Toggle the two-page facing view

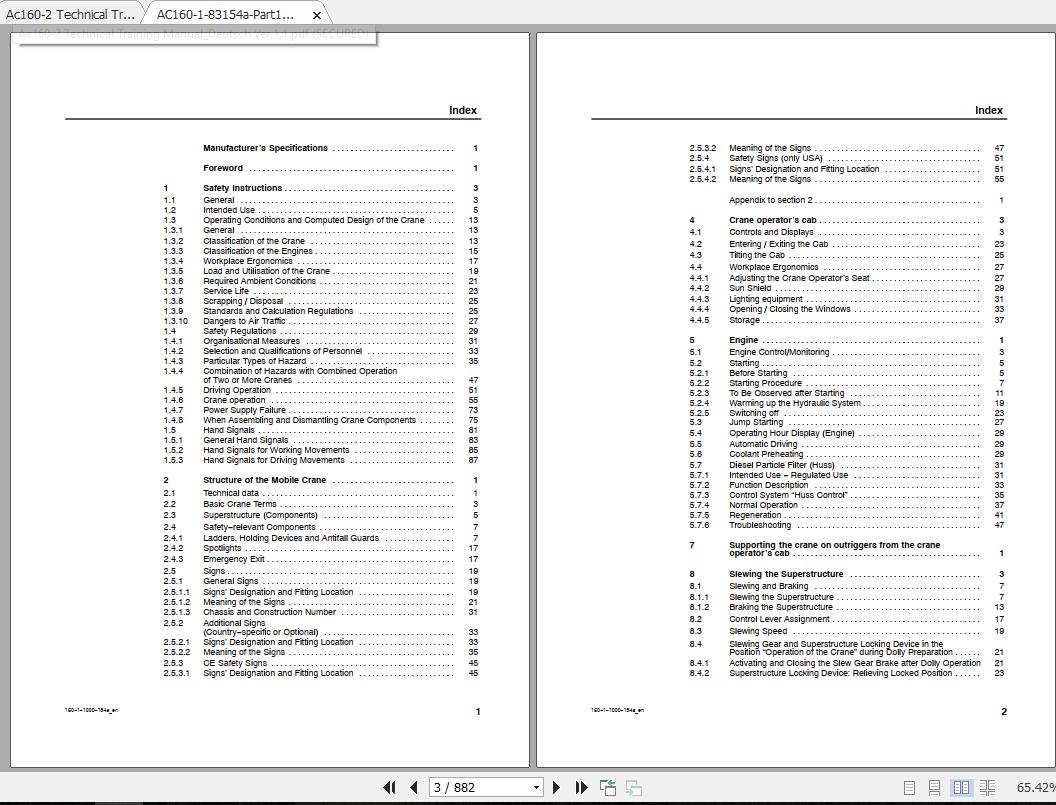[961, 787]
